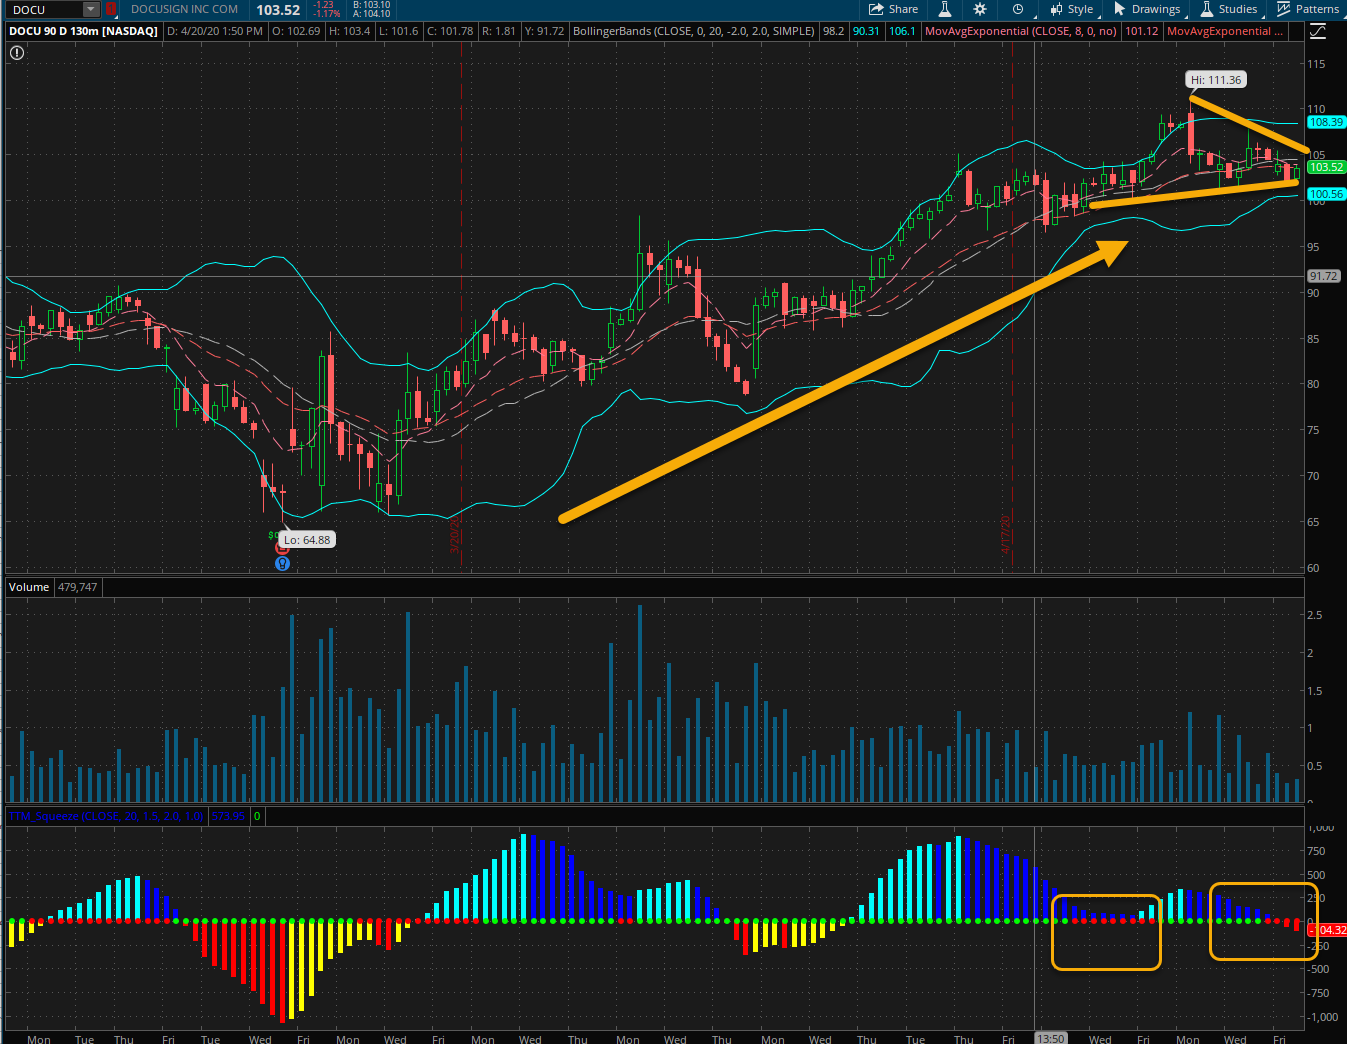Click the 479,747 volume value
This screenshot has height=1044, width=1347.
pos(78,587)
